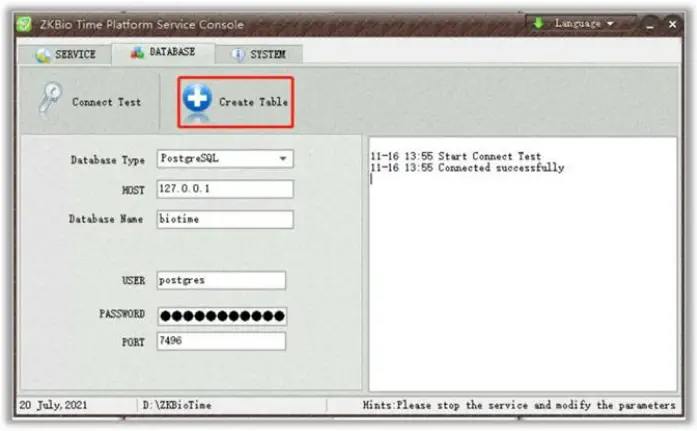Viewport: 697px width, 431px height.
Task: Click the 'PORT' label
Action: point(133,342)
